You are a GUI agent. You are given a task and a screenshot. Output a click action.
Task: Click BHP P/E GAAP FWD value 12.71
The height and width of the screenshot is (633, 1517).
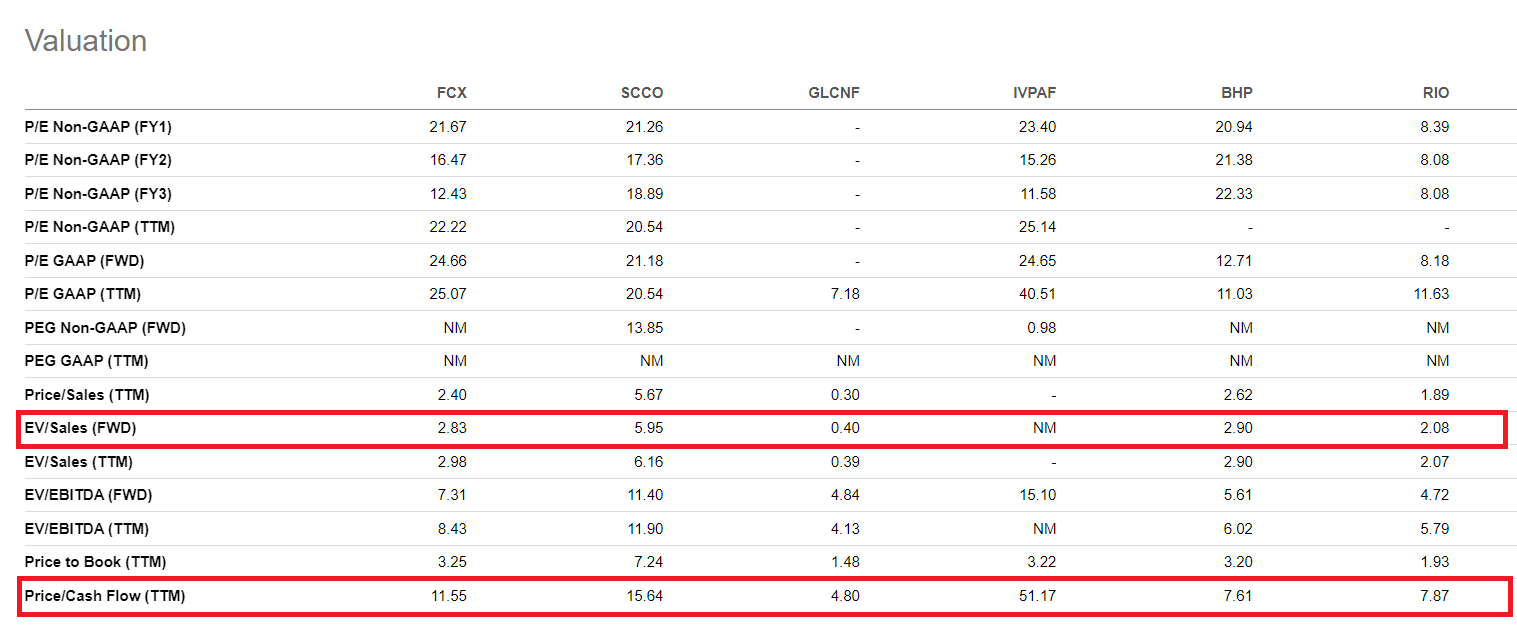click(x=1235, y=261)
